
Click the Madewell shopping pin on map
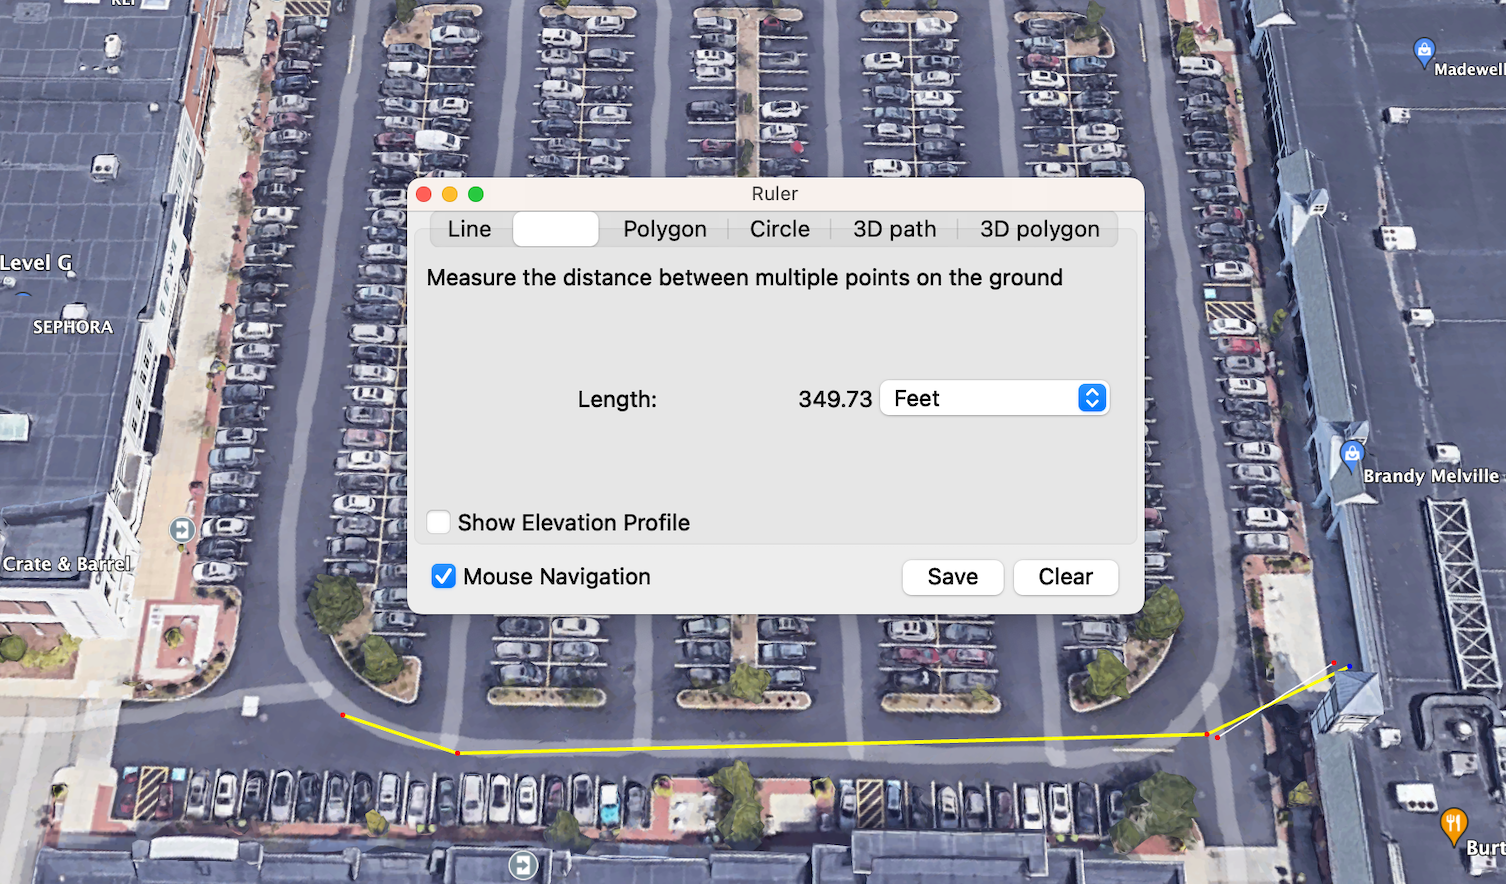[1424, 50]
